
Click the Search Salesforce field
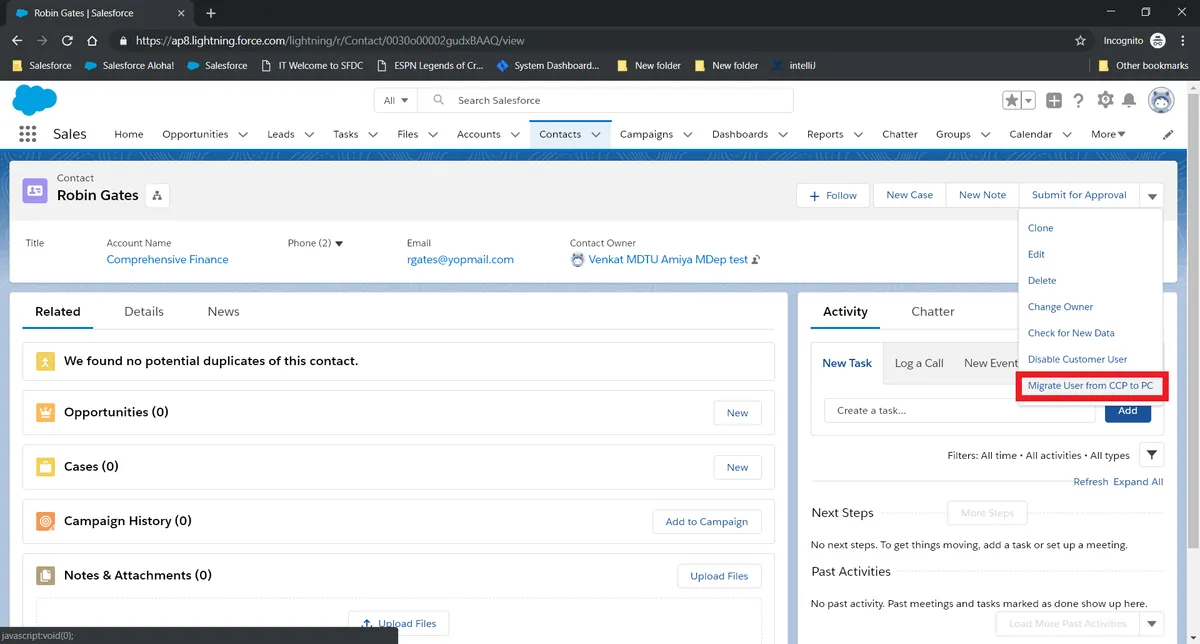tap(606, 100)
